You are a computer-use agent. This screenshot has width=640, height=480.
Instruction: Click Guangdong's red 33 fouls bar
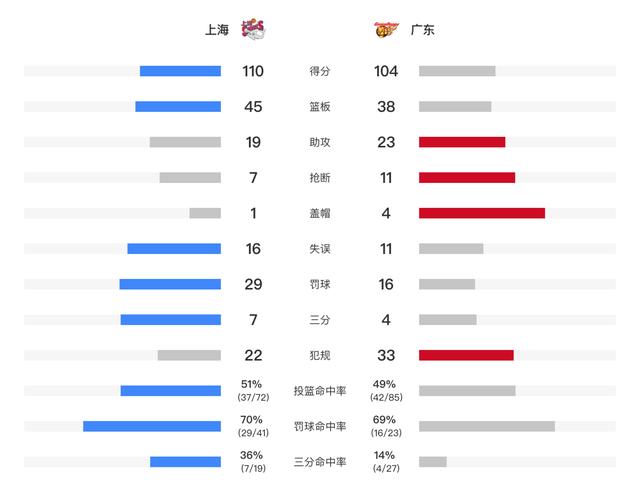[466, 355]
